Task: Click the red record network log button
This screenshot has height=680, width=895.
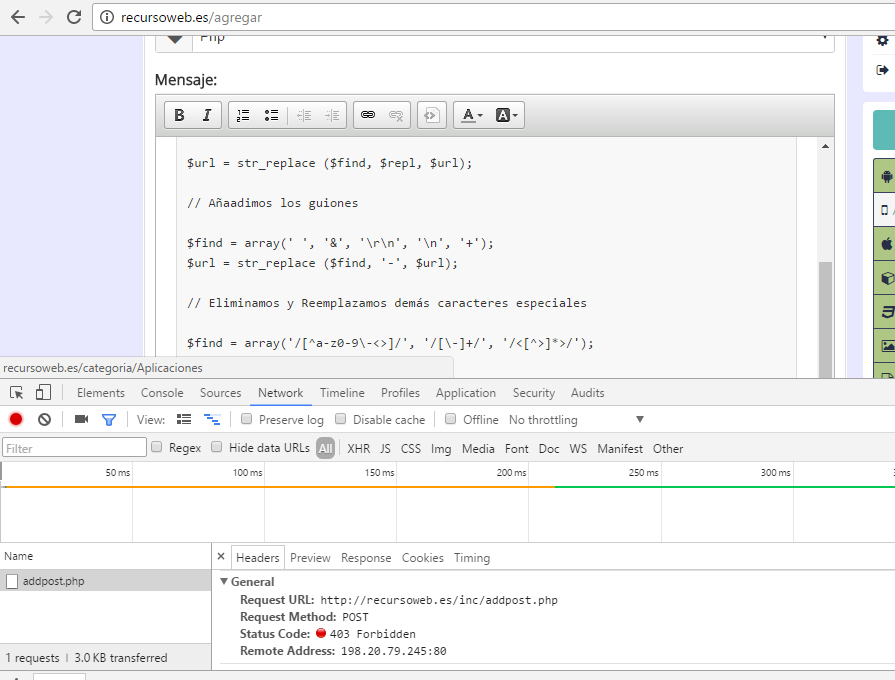Action: [x=16, y=420]
